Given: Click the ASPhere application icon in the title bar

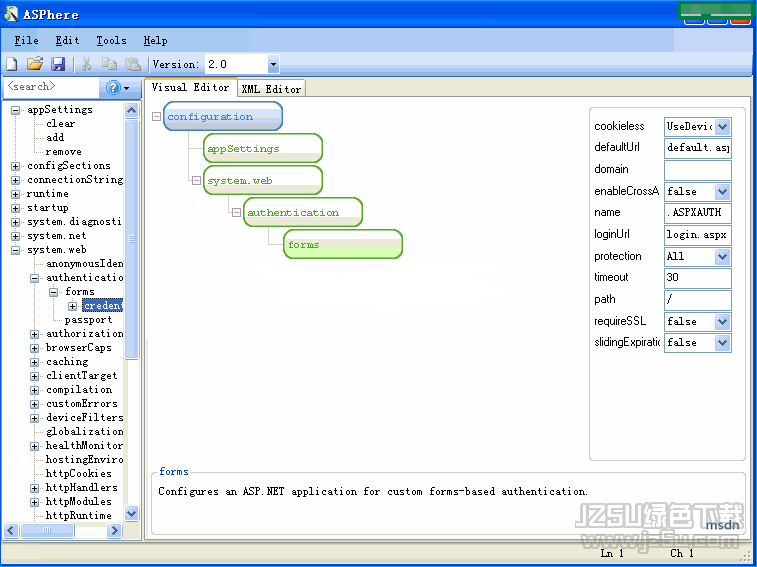Looking at the screenshot, I should pos(11,14).
